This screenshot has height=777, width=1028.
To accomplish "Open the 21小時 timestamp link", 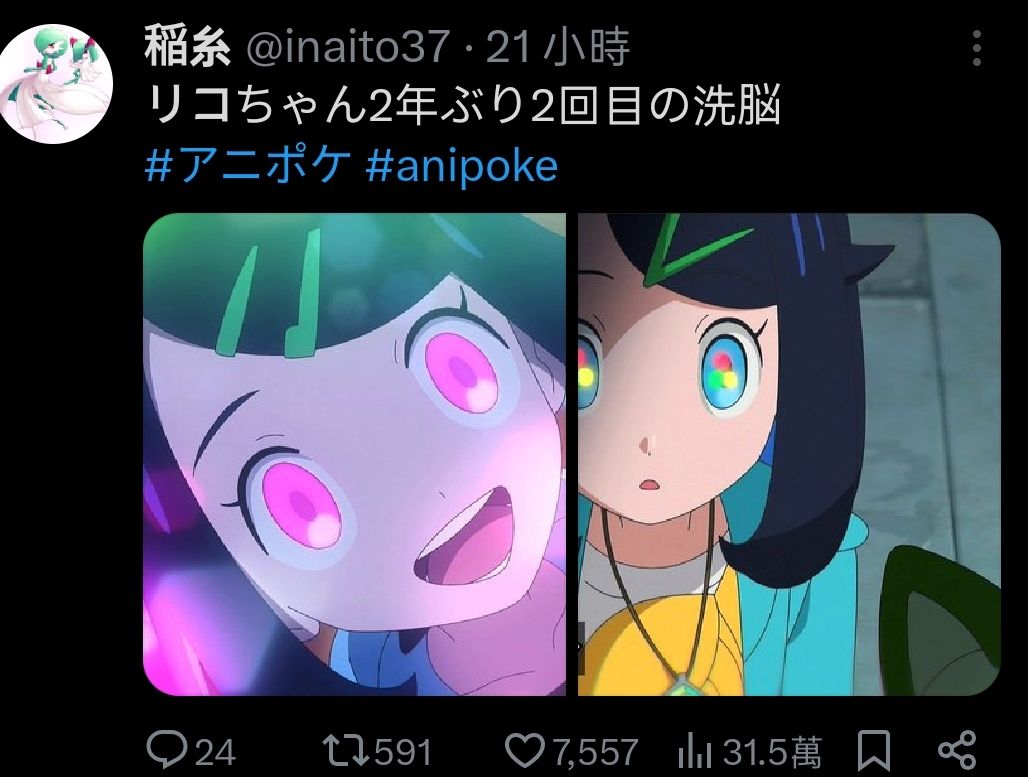I will [557, 48].
